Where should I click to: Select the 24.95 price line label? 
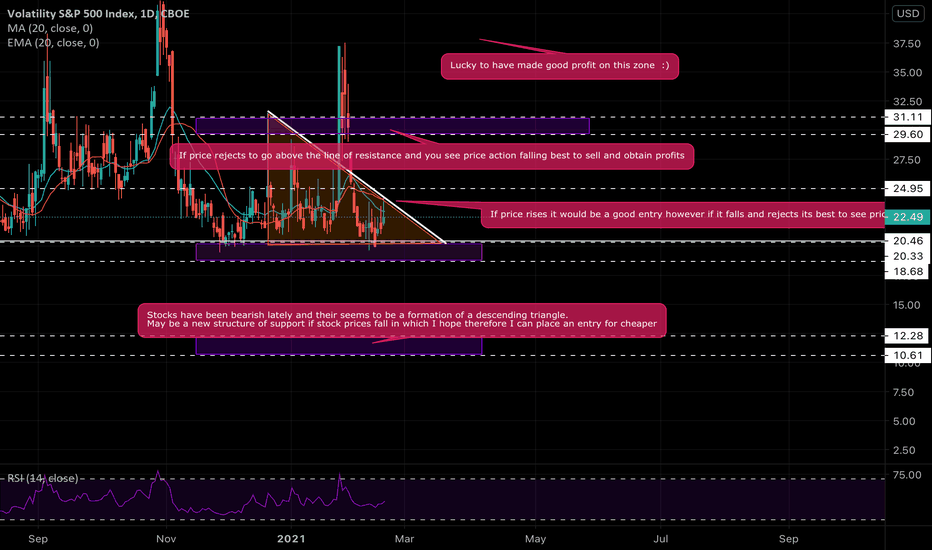(908, 188)
